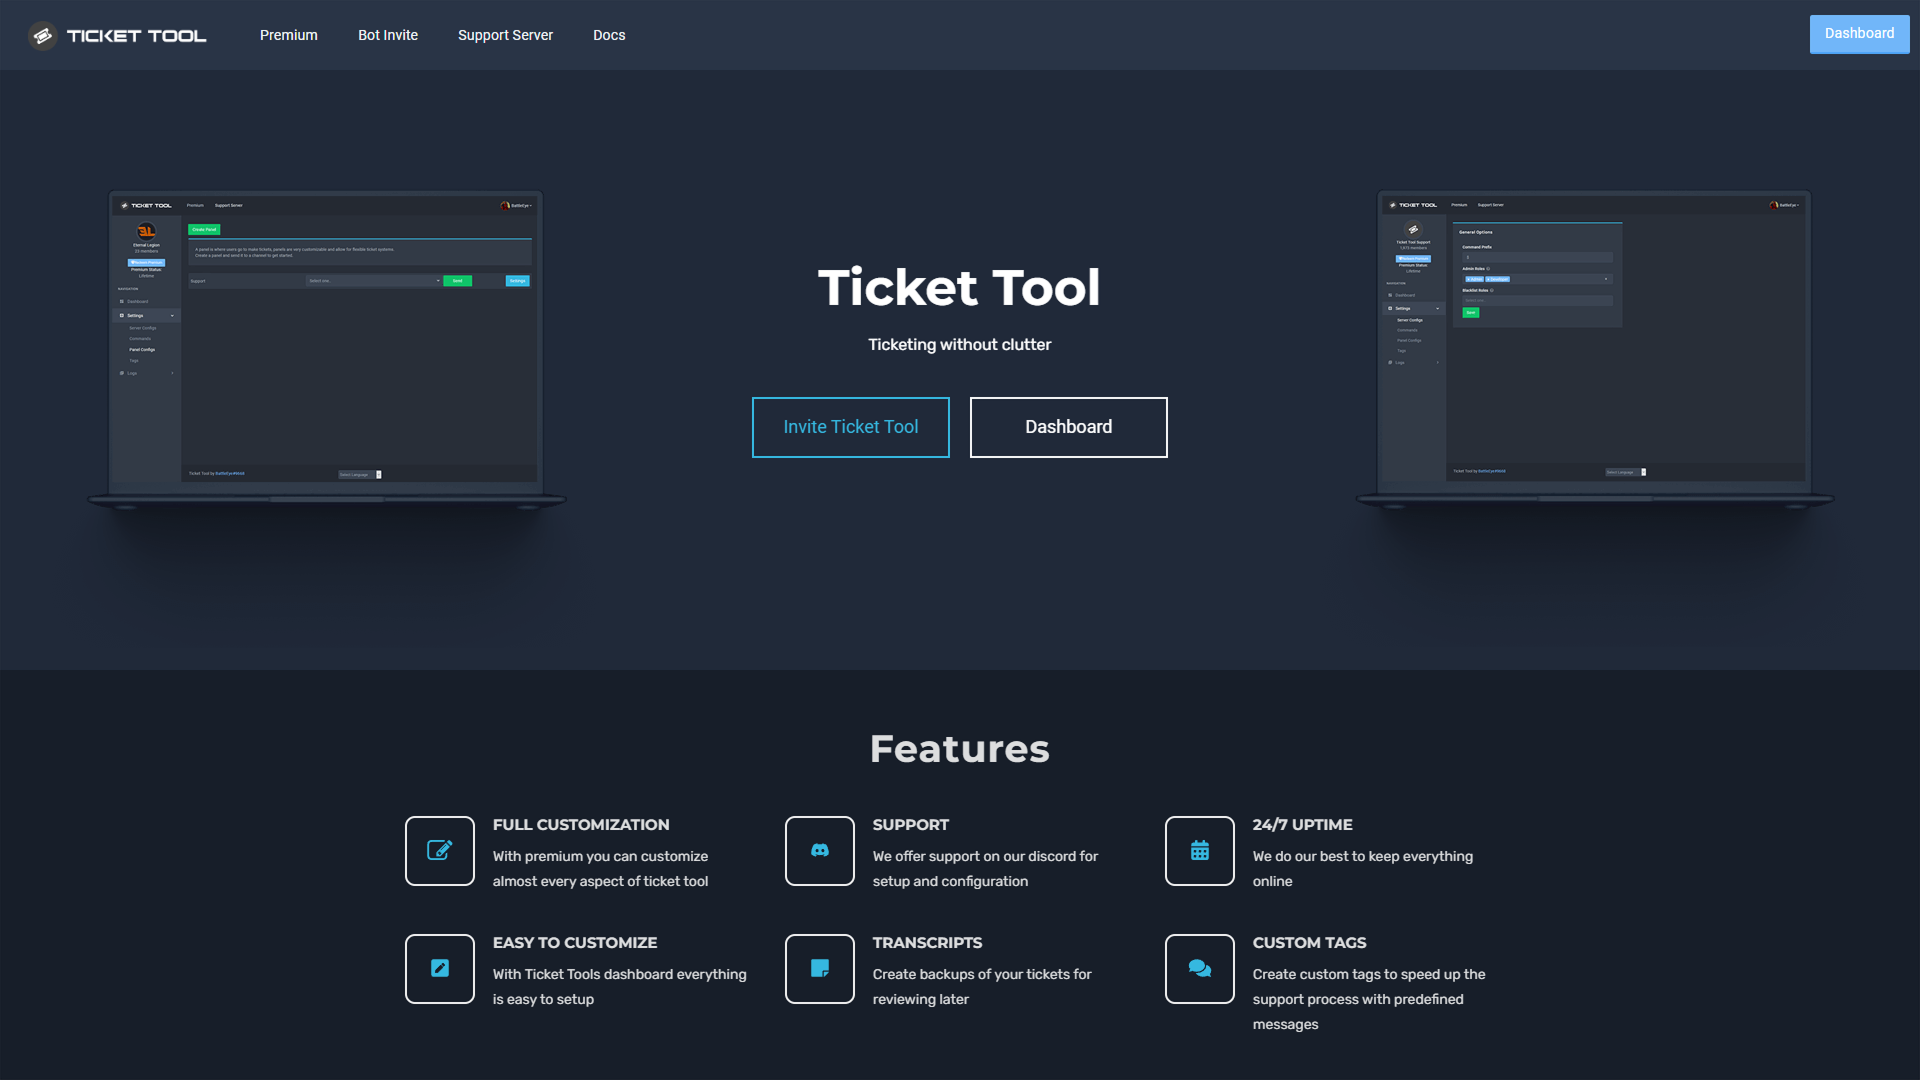Click the Dashboard icon in the left mockup sidebar
Viewport: 1920px width, 1080px height.
coord(122,301)
